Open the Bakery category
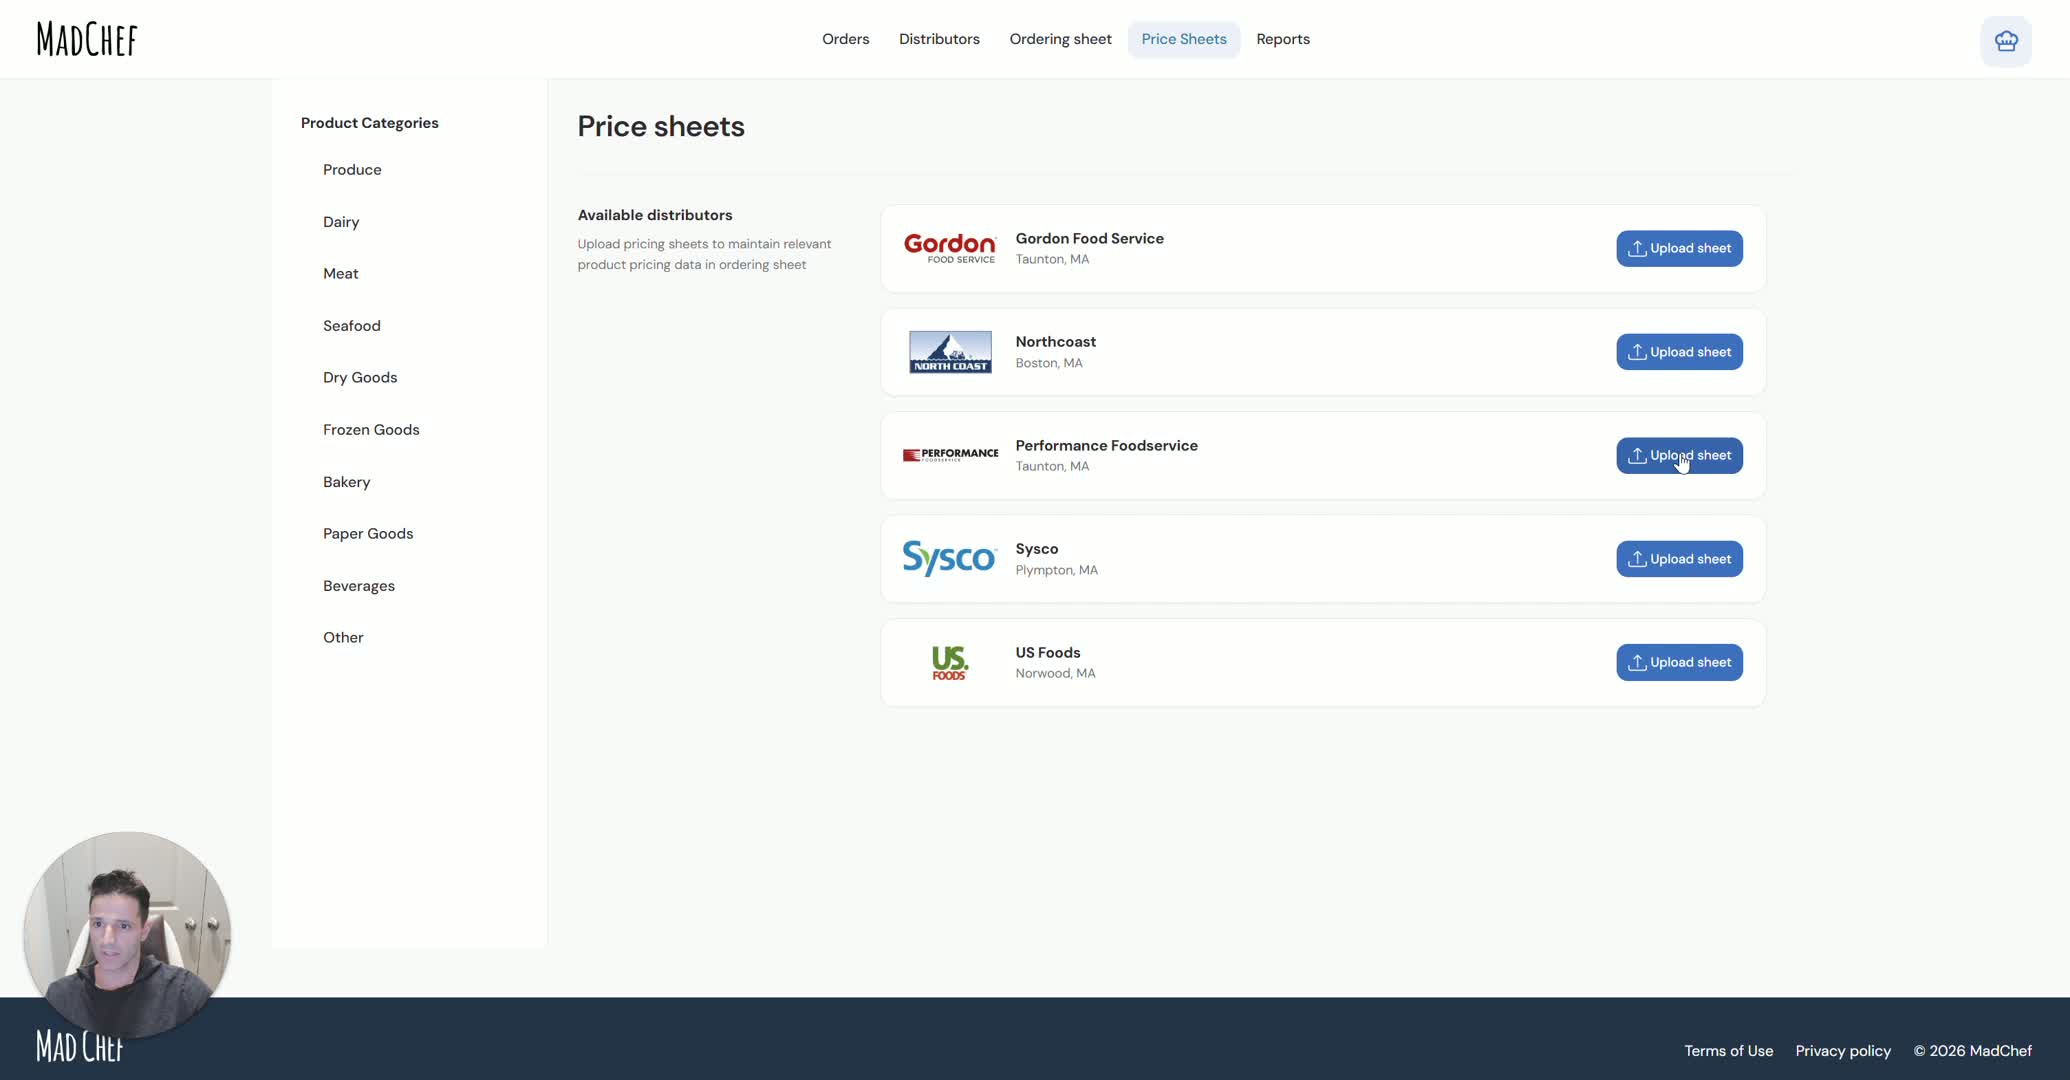This screenshot has width=2070, height=1080. coord(346,482)
